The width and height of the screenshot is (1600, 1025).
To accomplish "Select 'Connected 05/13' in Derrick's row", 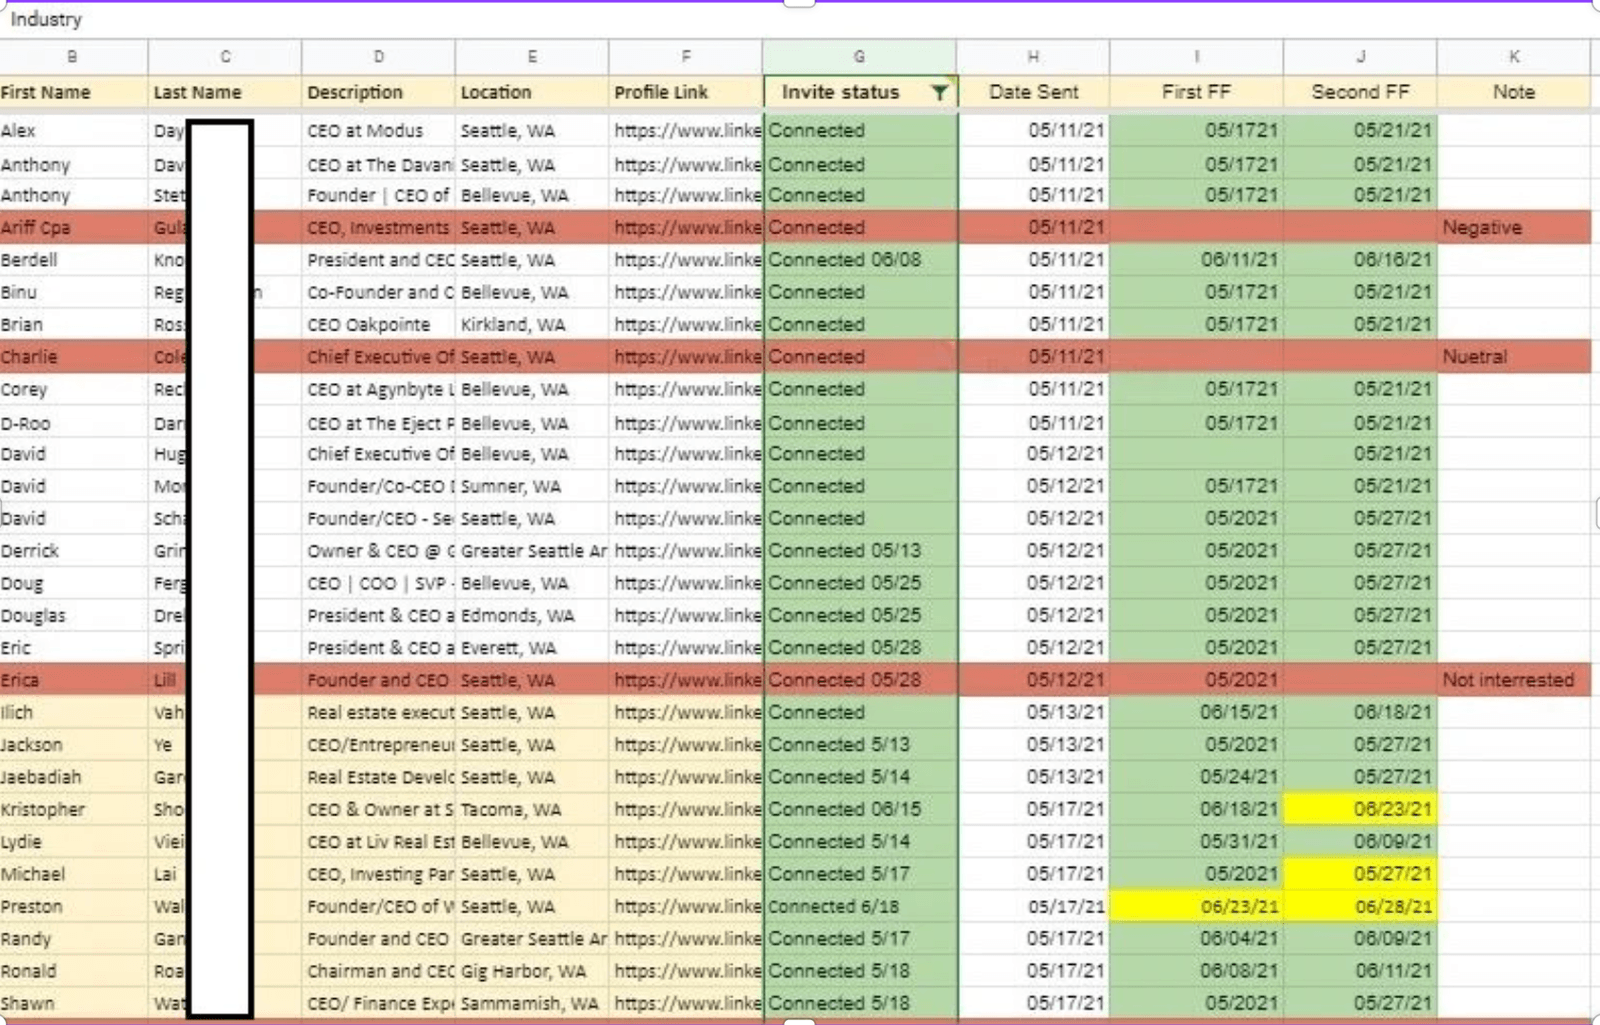I will point(860,551).
